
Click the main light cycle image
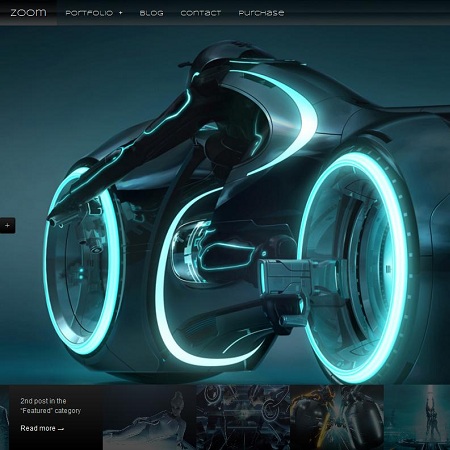point(225,205)
